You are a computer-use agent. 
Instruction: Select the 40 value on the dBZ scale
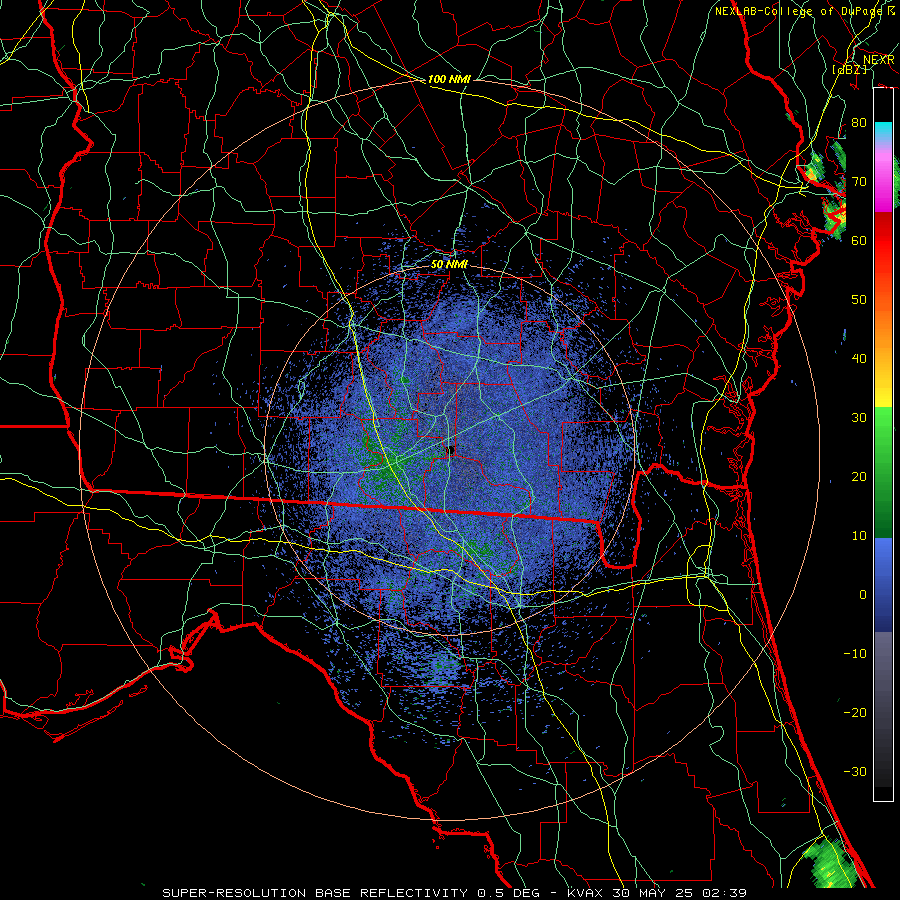click(x=859, y=359)
